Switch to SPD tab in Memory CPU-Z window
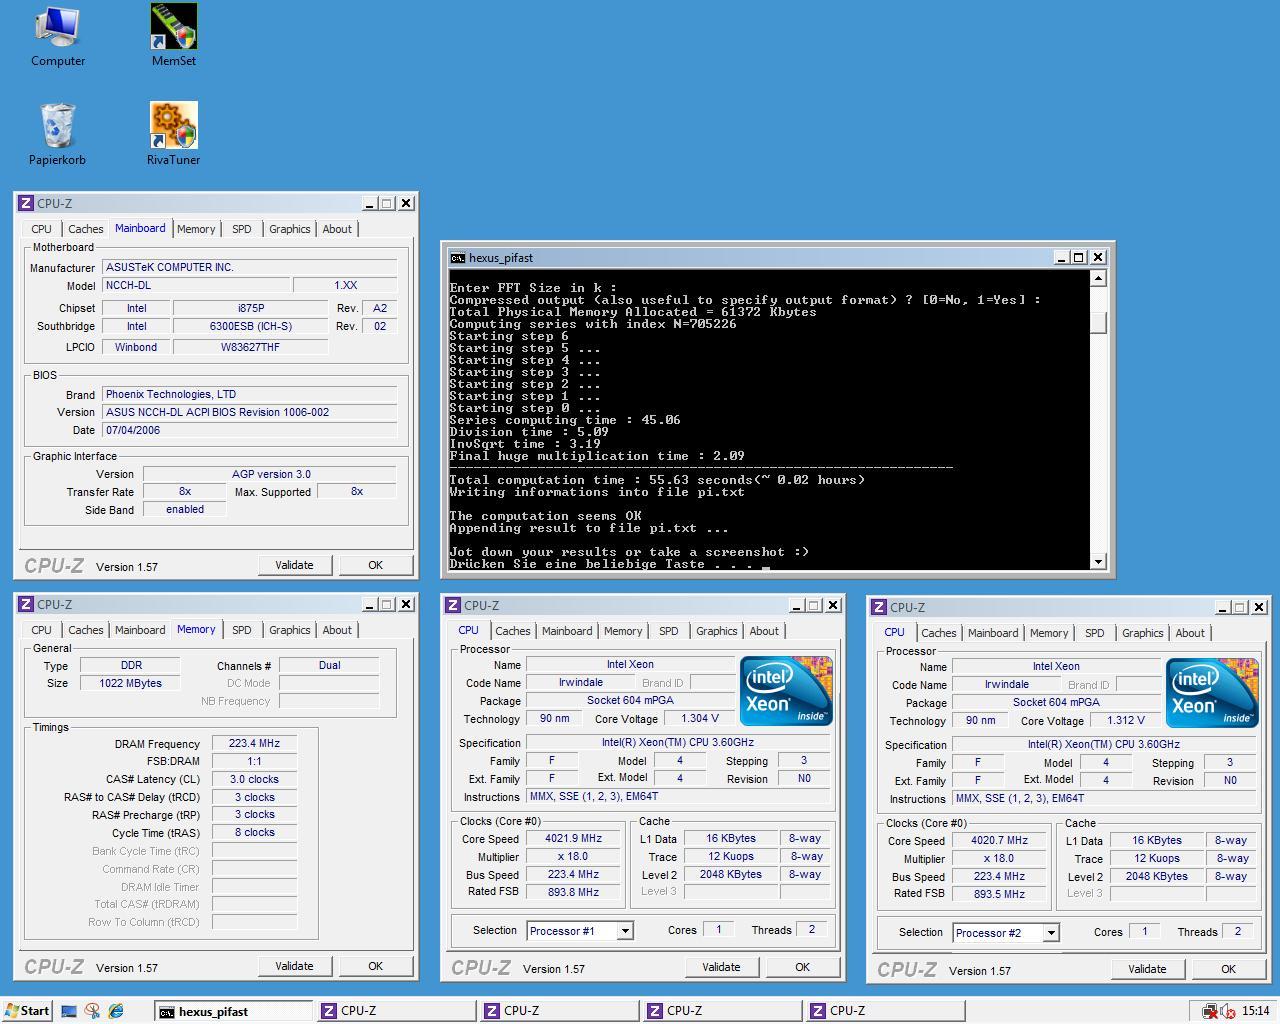This screenshot has width=1280, height=1024. coord(242,630)
